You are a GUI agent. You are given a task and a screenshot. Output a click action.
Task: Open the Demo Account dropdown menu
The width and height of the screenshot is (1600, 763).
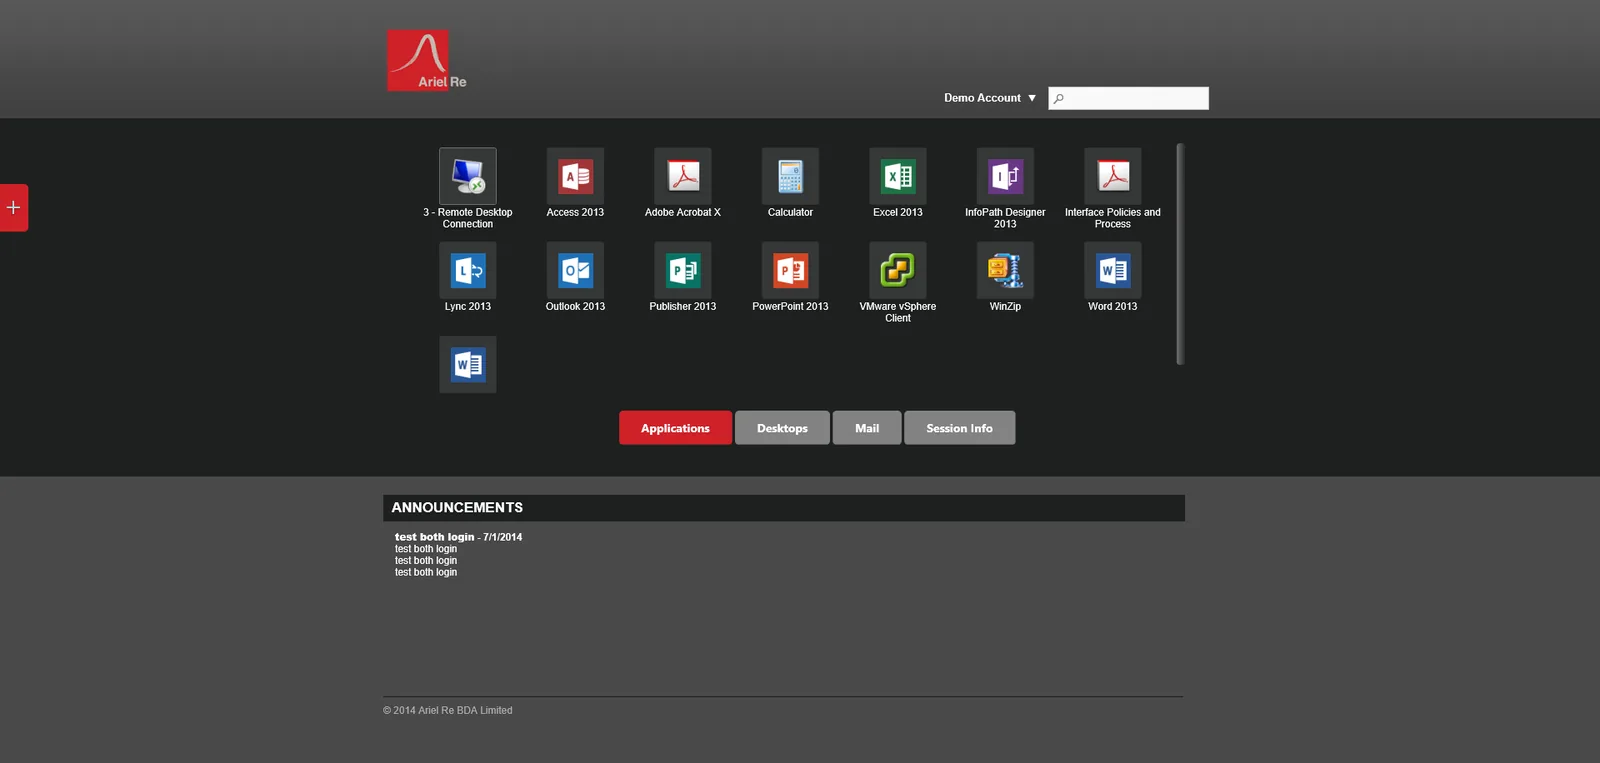coord(990,98)
